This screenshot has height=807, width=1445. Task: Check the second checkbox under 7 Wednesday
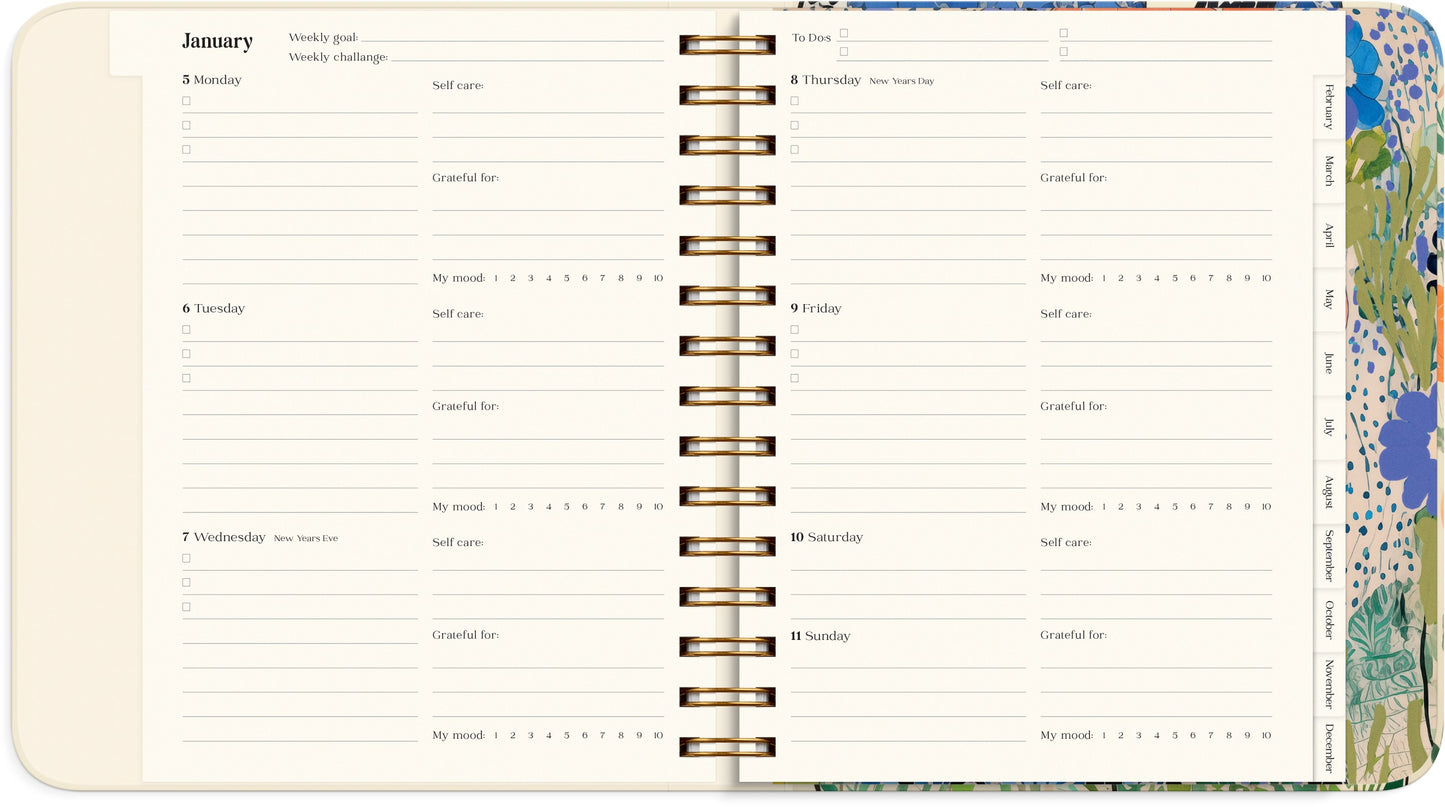pos(186,582)
